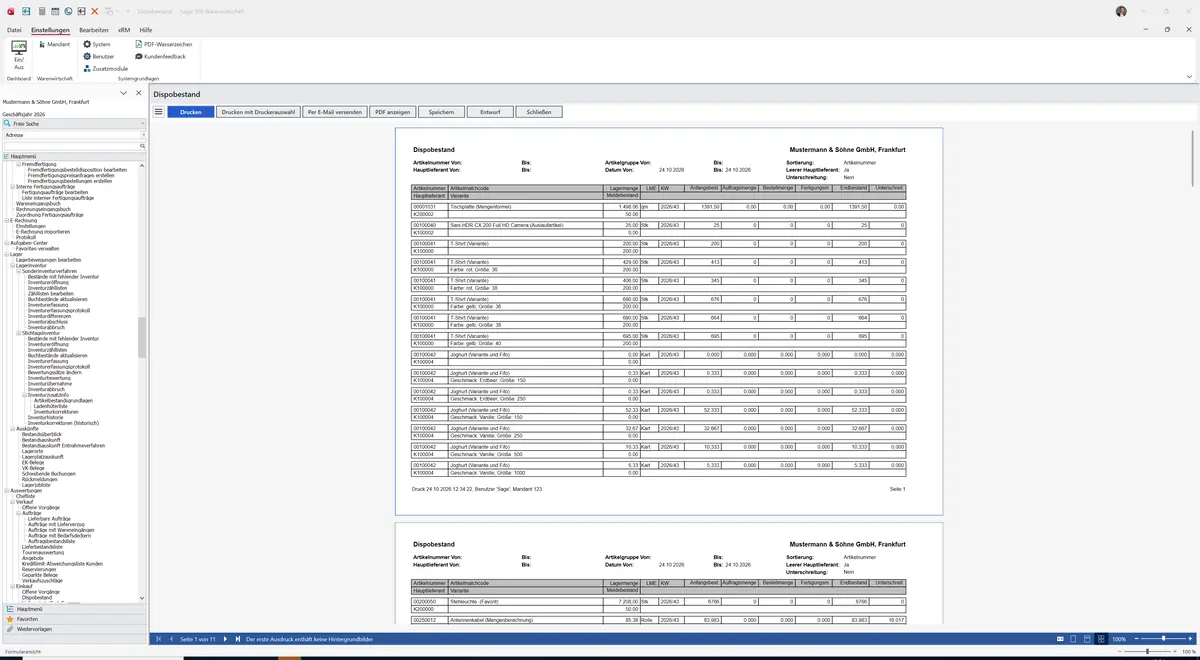Screen dimensions: 1200x660
Task: Open Bestandsüberblick in the tree
Action: click(41, 434)
